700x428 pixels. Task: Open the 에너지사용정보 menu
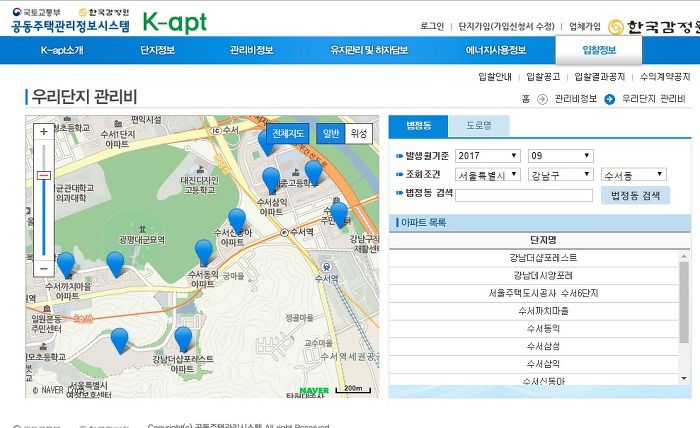[x=496, y=50]
